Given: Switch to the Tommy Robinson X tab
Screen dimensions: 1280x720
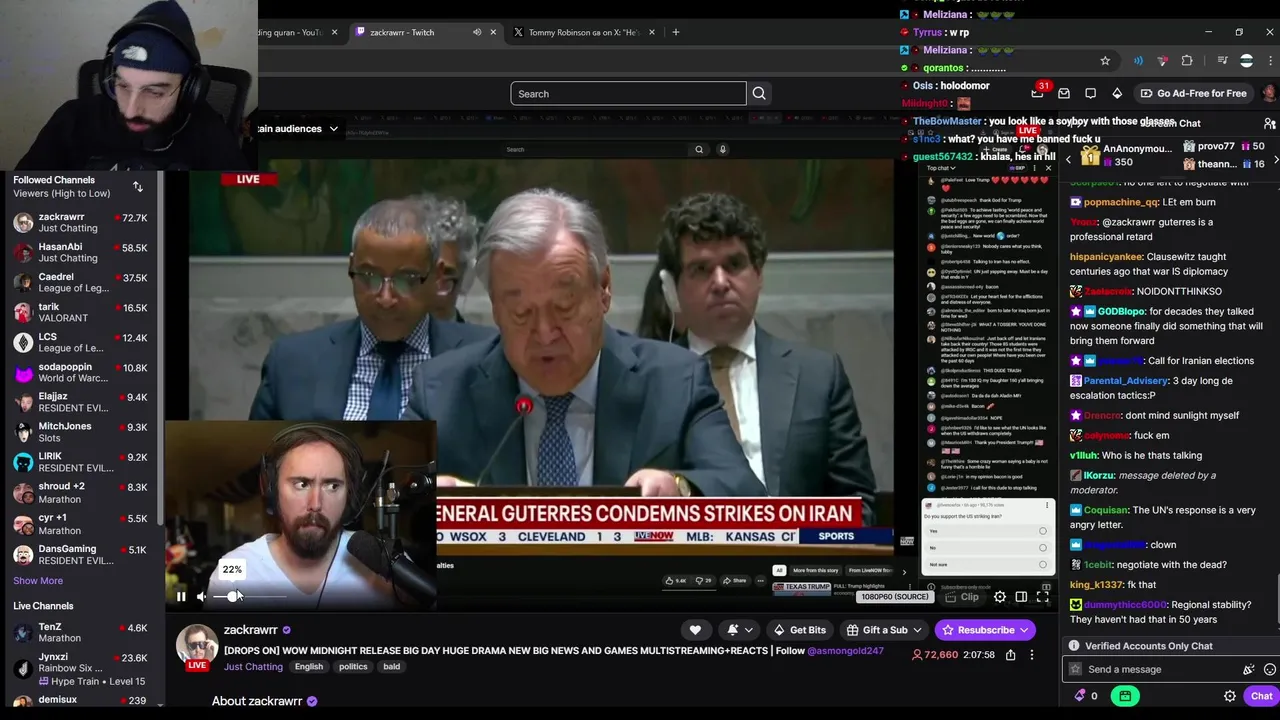Looking at the screenshot, I should 582,32.
